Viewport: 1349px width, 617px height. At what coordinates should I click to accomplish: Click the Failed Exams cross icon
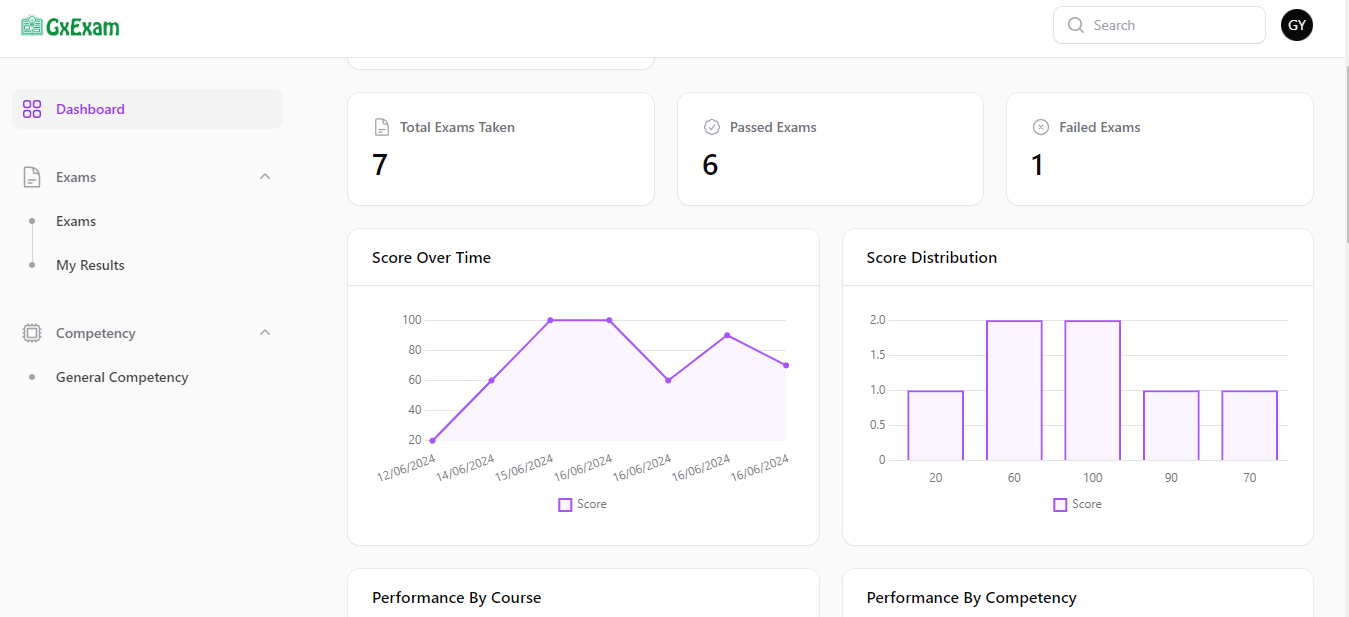pyautogui.click(x=1040, y=127)
